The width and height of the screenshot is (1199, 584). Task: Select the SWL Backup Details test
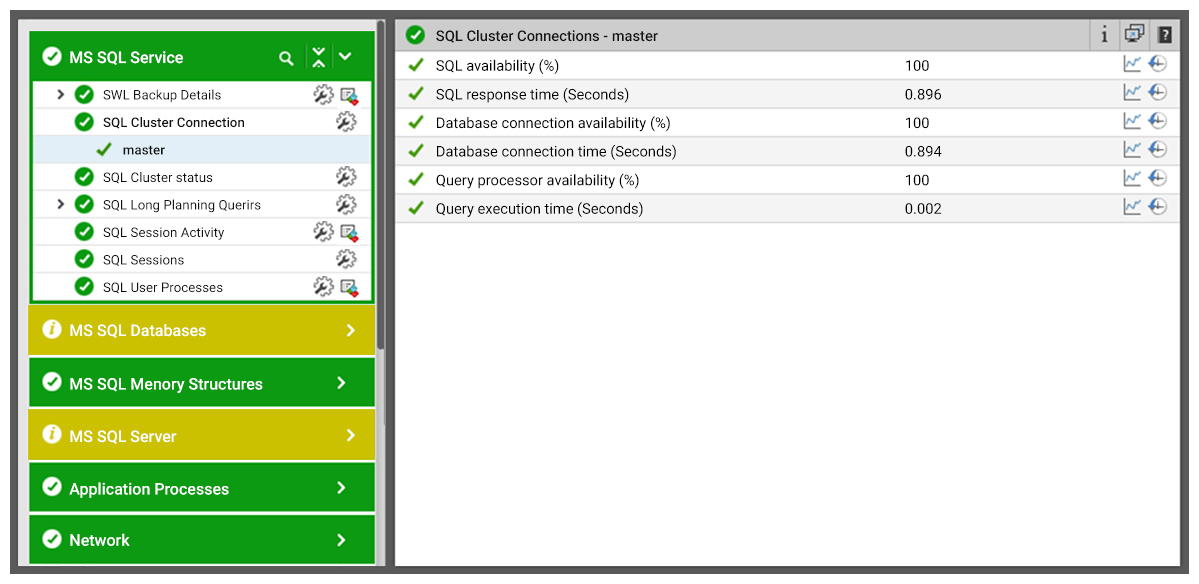point(162,95)
